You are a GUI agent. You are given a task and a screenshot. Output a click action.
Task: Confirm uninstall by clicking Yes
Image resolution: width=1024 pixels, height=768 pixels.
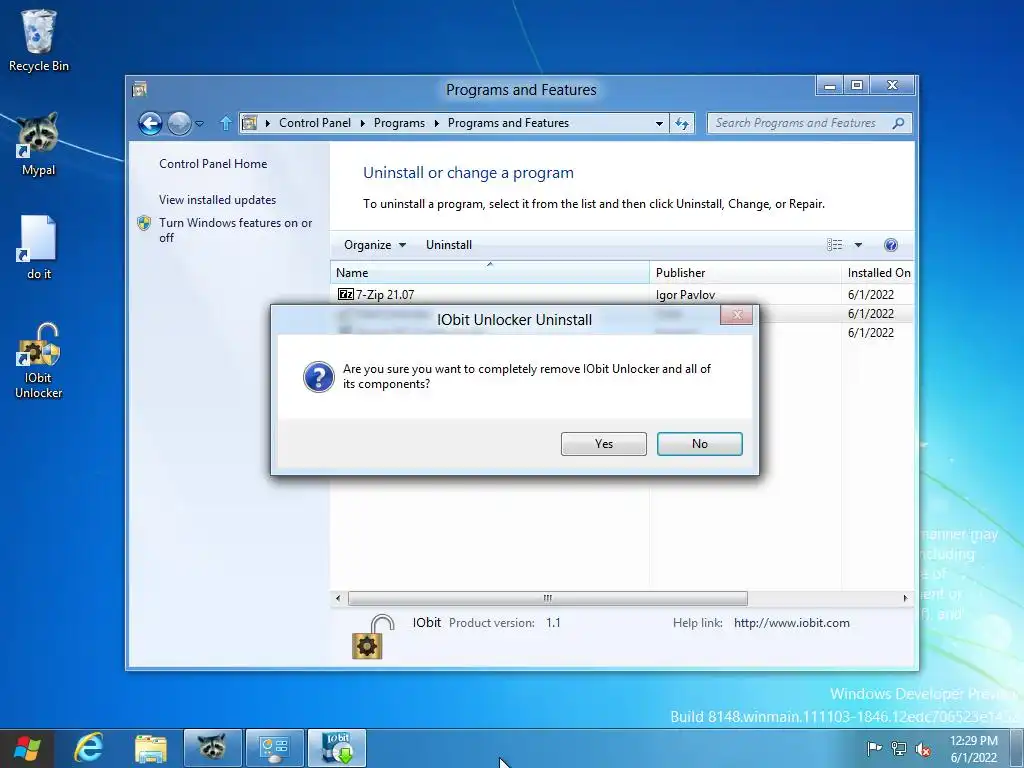point(603,443)
